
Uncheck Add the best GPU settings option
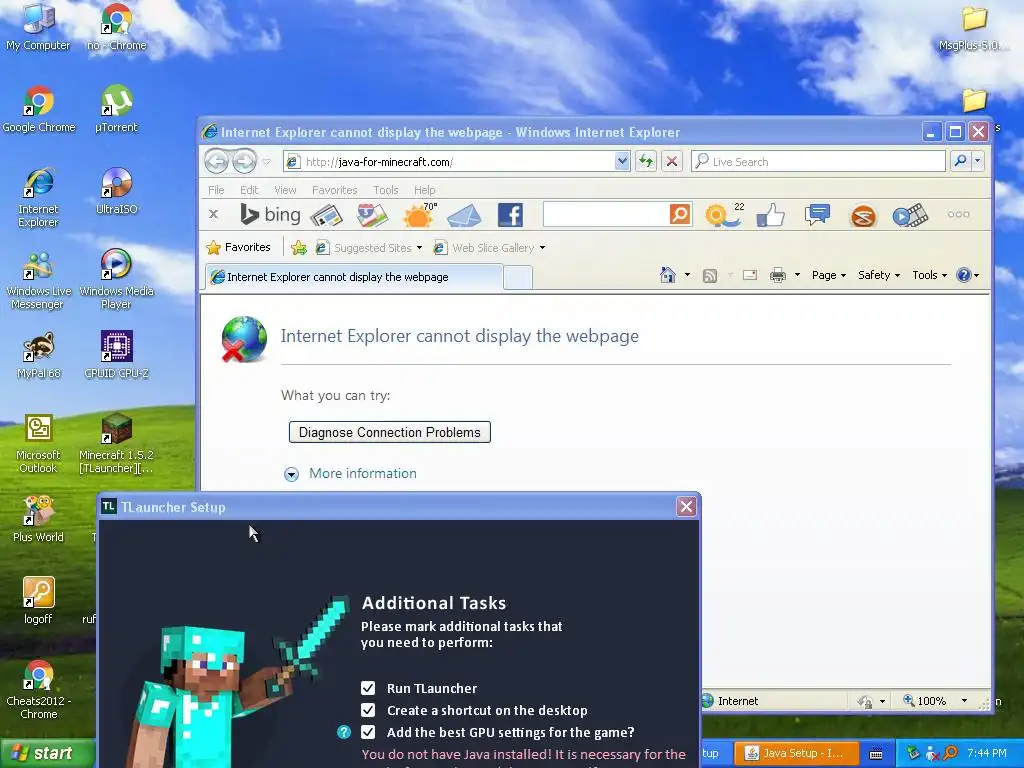pyautogui.click(x=368, y=732)
